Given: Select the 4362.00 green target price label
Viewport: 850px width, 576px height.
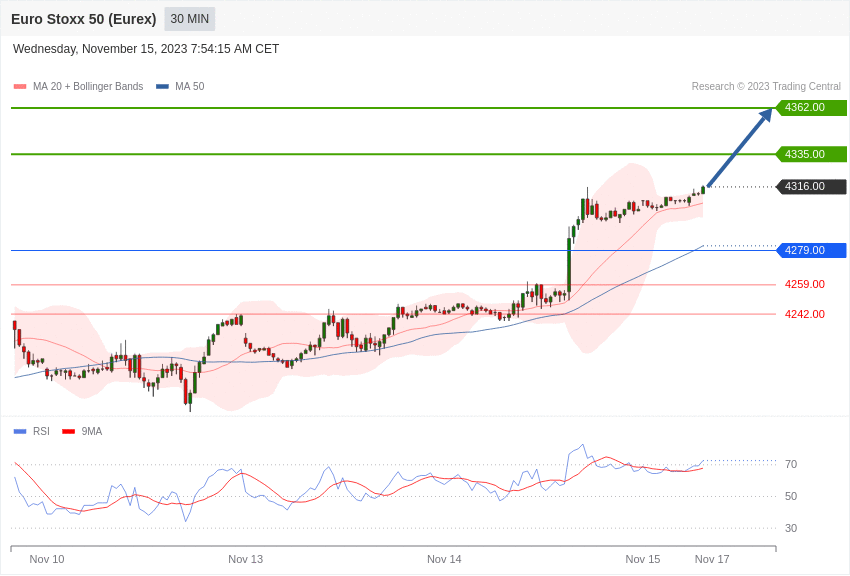Looking at the screenshot, I should (811, 107).
